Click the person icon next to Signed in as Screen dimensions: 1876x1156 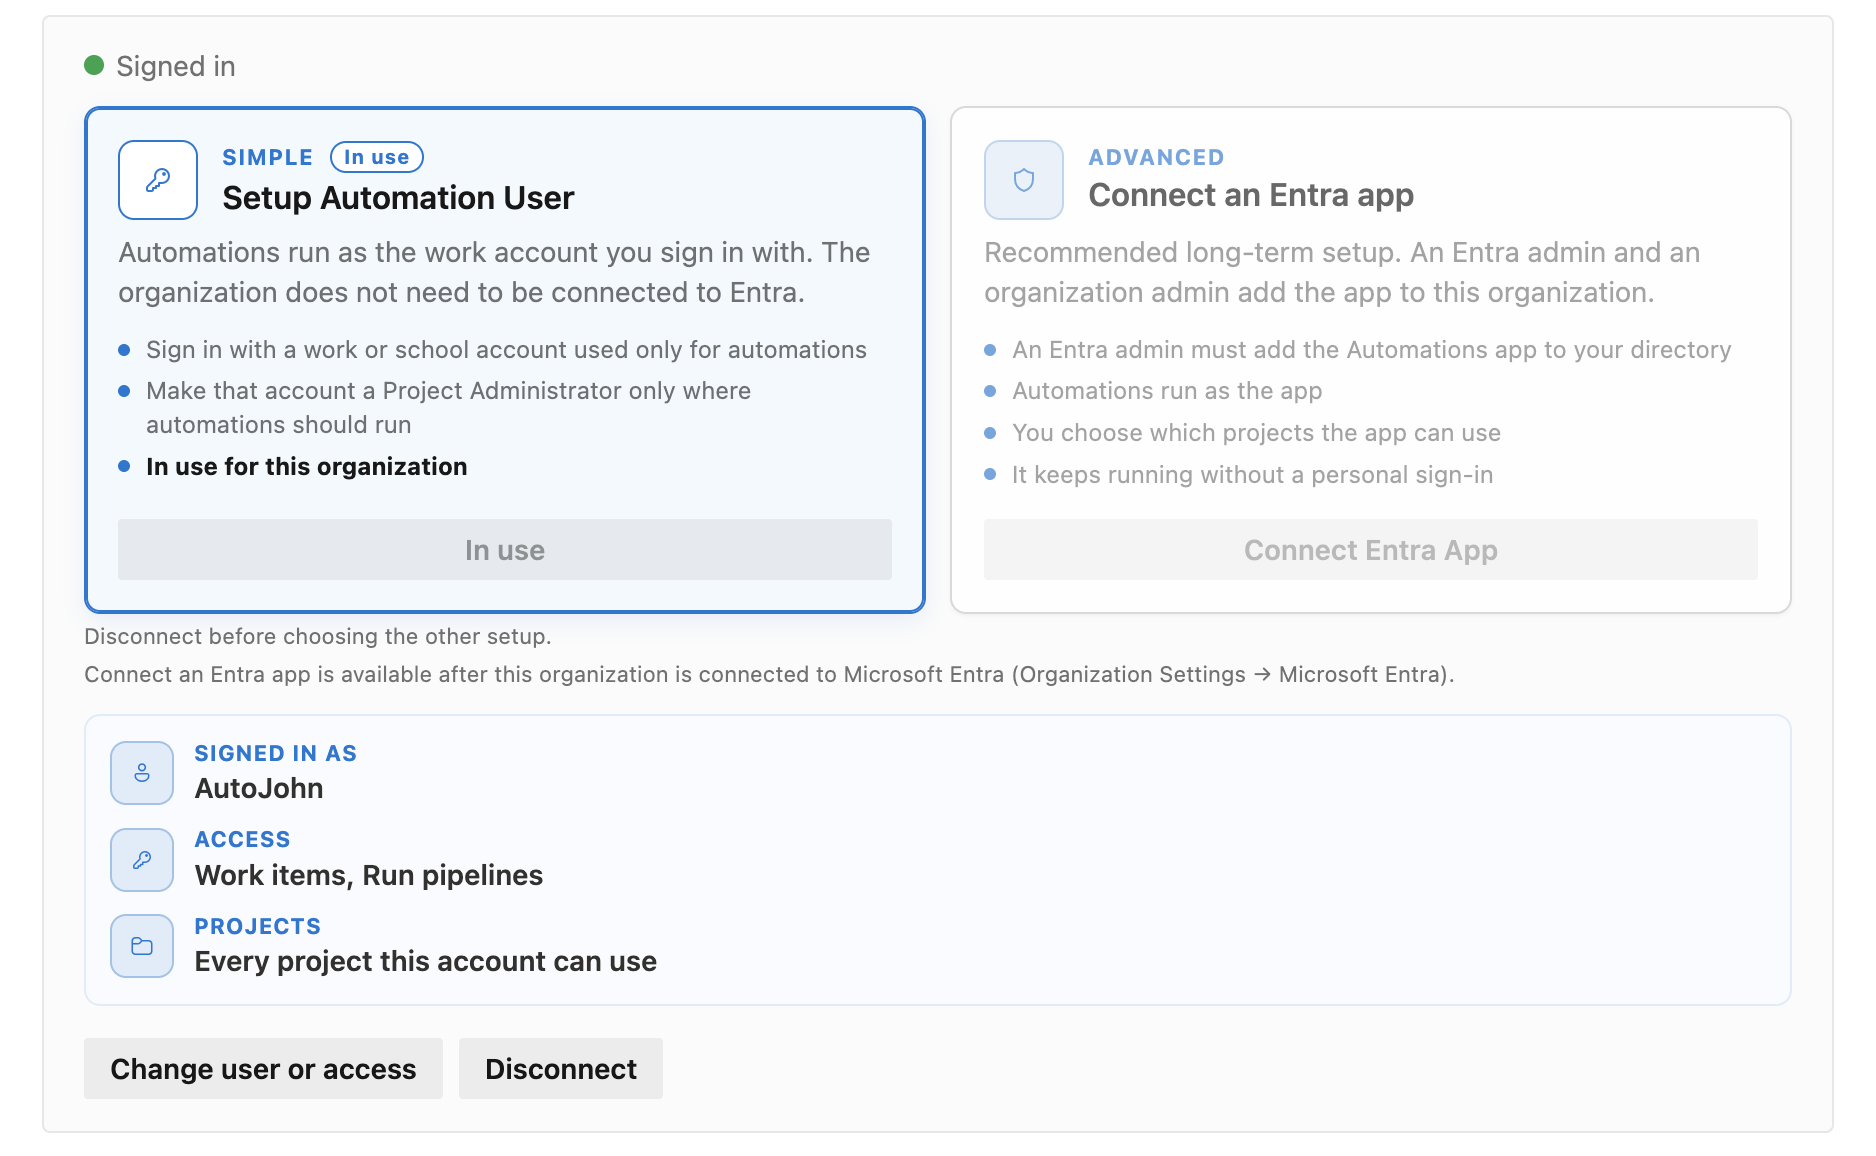point(142,773)
